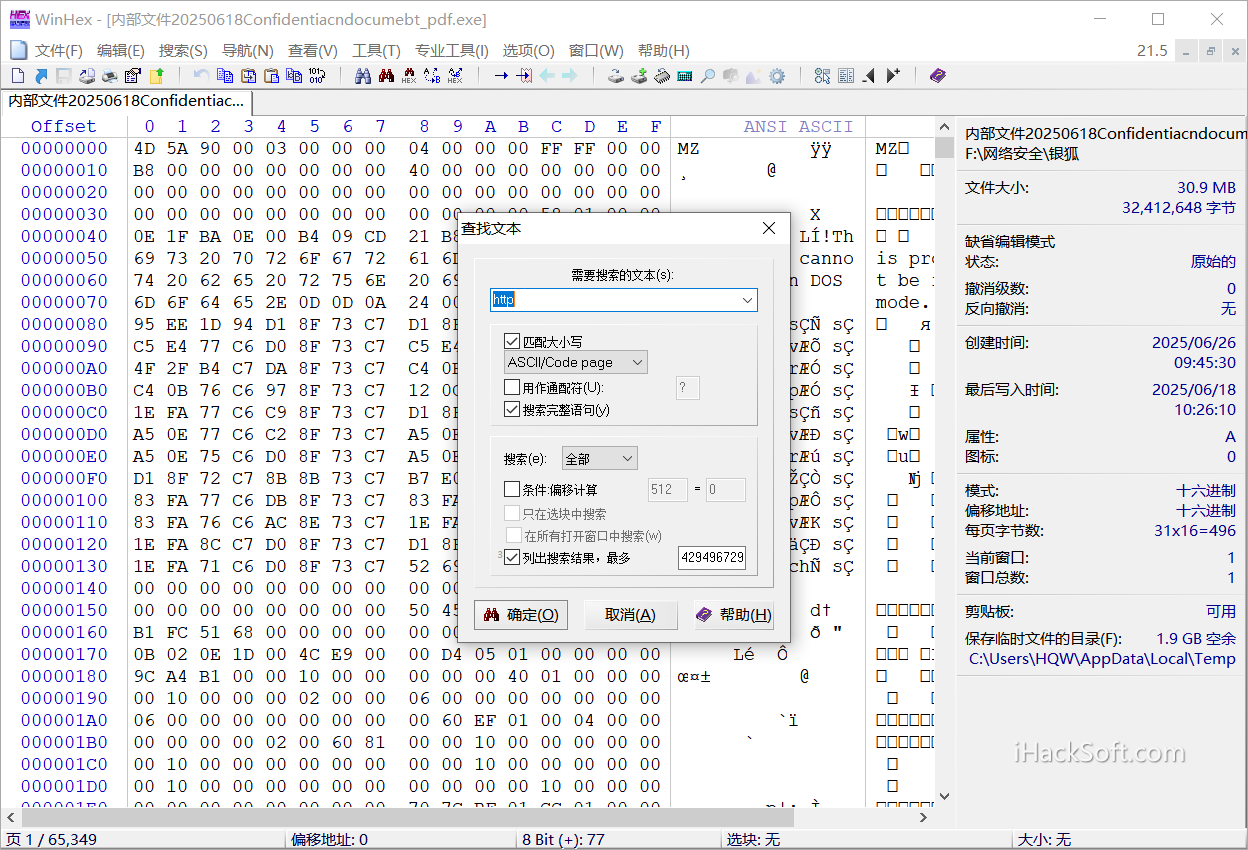The height and width of the screenshot is (850, 1248).
Task: Click the gear Options toolbar icon
Action: click(777, 76)
